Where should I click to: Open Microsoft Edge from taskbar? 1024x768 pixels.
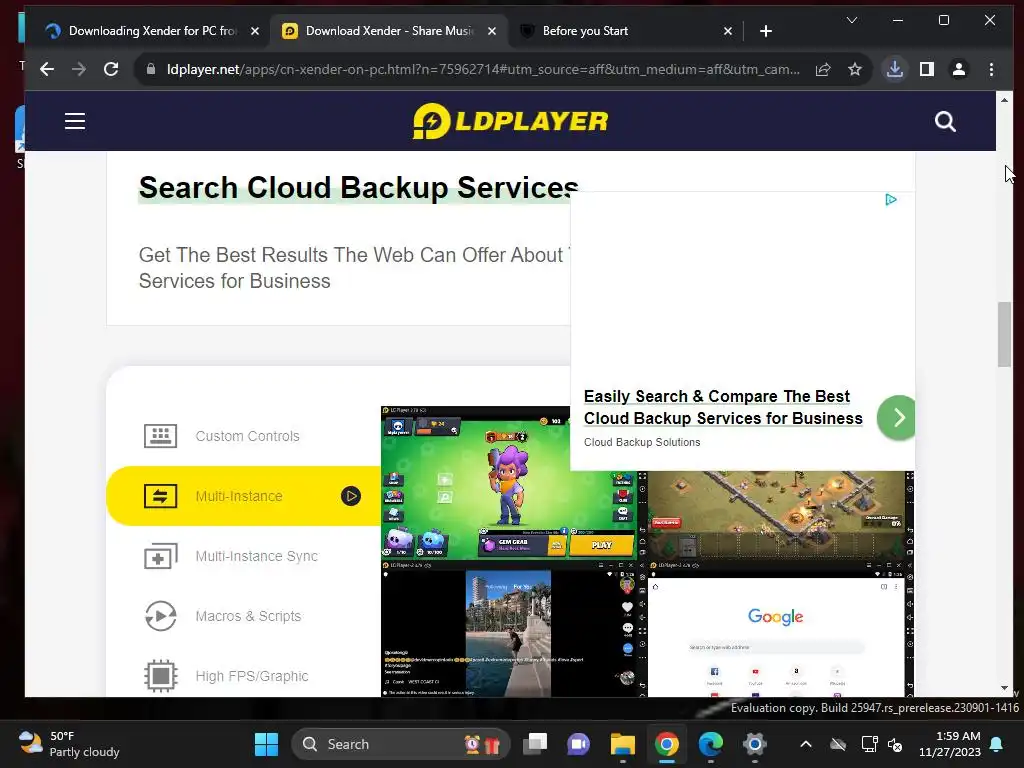711,744
